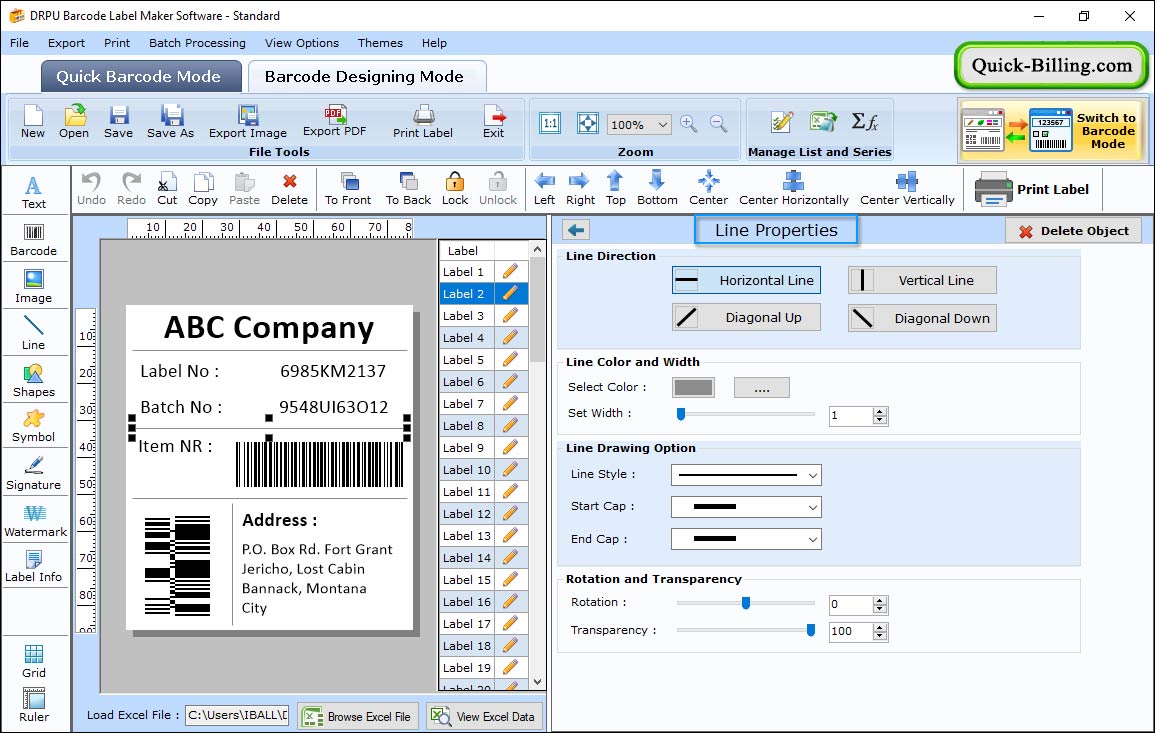Decrease the Transparency spinner value

point(880,636)
